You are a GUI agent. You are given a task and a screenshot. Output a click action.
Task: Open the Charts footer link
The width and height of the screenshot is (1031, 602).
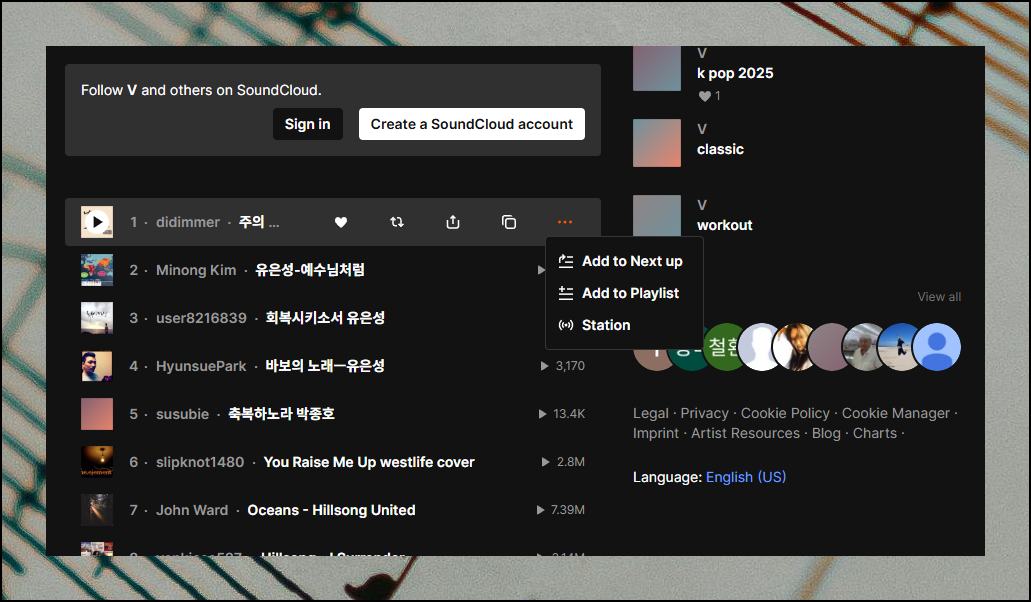coord(875,433)
